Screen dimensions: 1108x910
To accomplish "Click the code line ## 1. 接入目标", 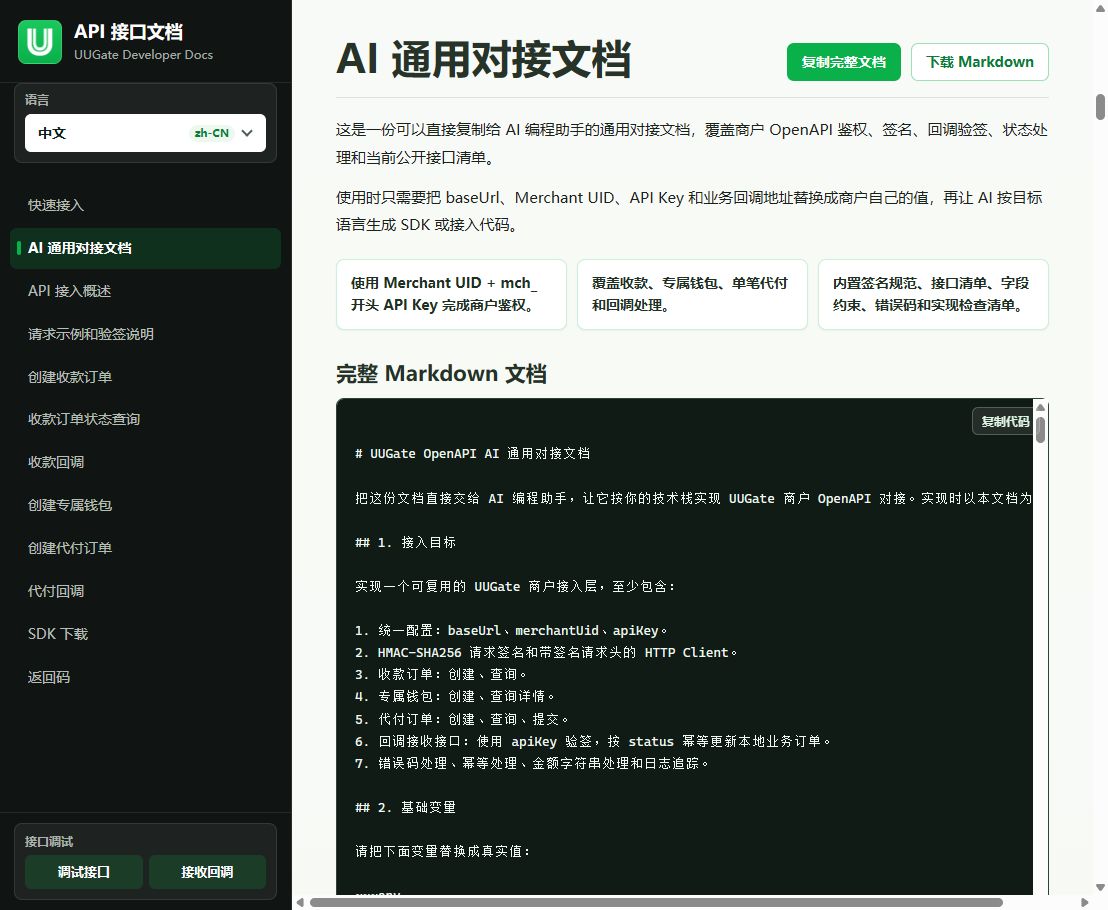I will click(405, 542).
